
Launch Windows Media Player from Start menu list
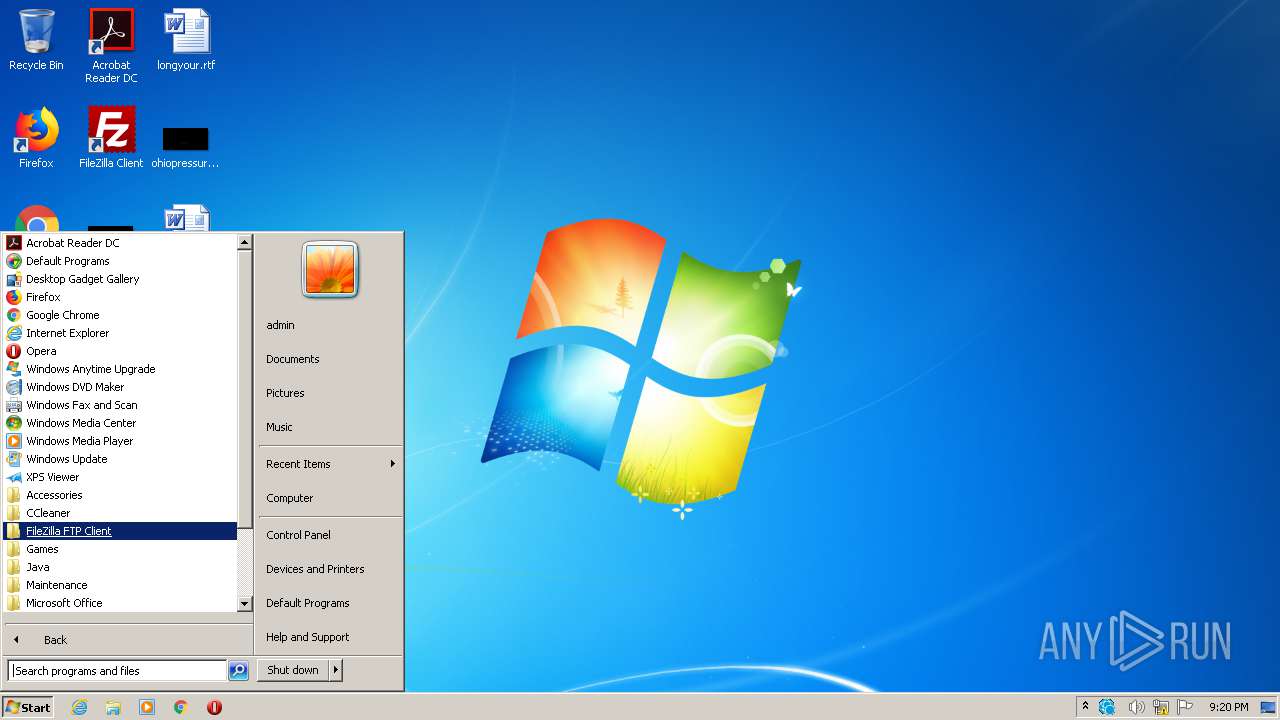tap(121, 441)
